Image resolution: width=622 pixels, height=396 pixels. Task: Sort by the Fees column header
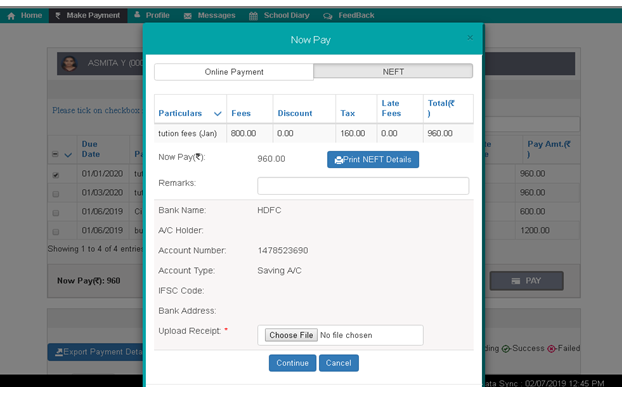(241, 113)
